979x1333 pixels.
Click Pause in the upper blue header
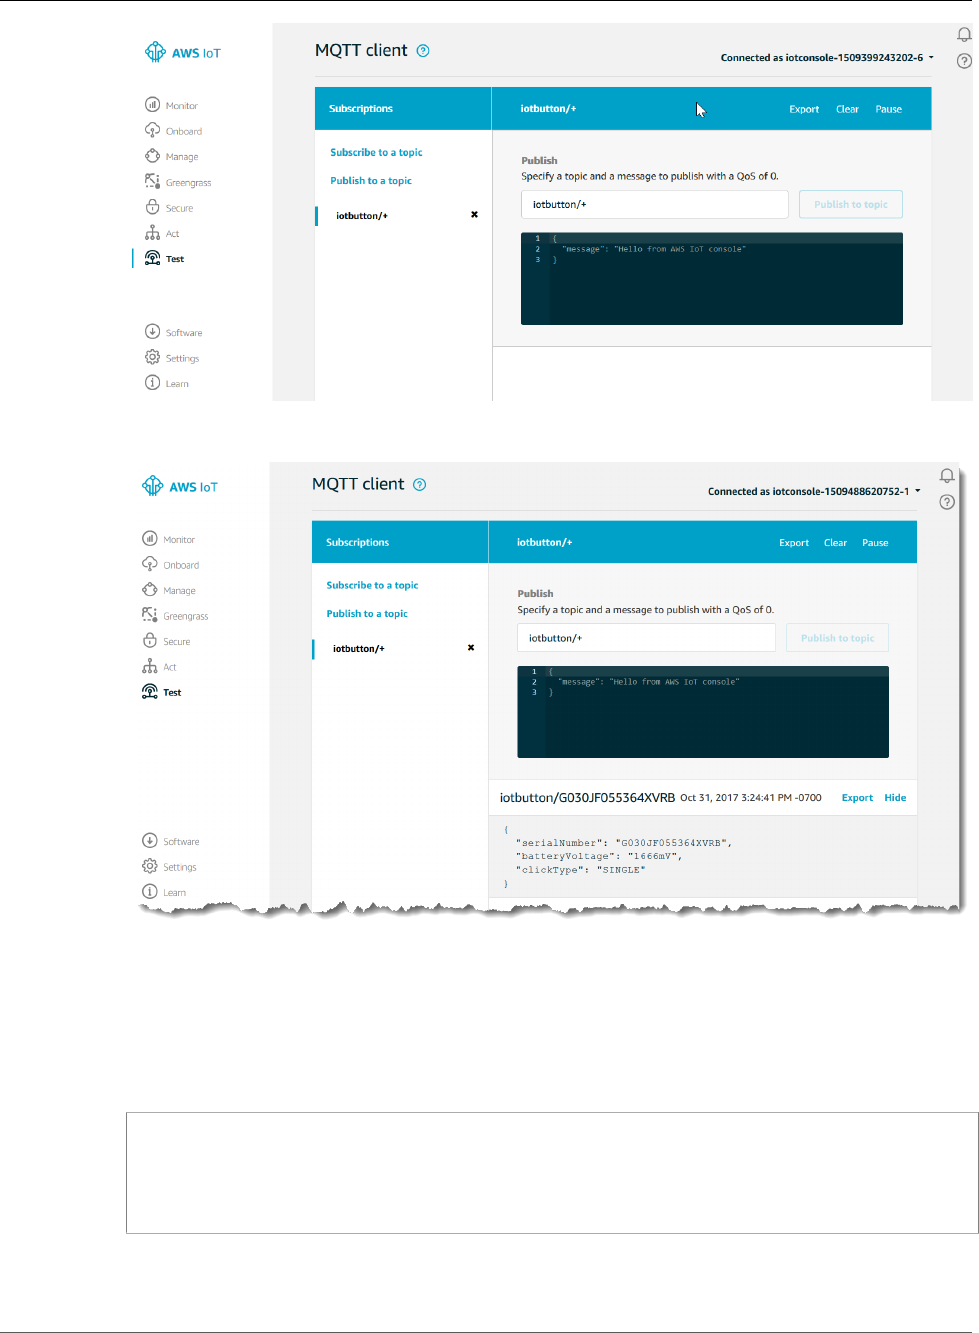coord(888,109)
